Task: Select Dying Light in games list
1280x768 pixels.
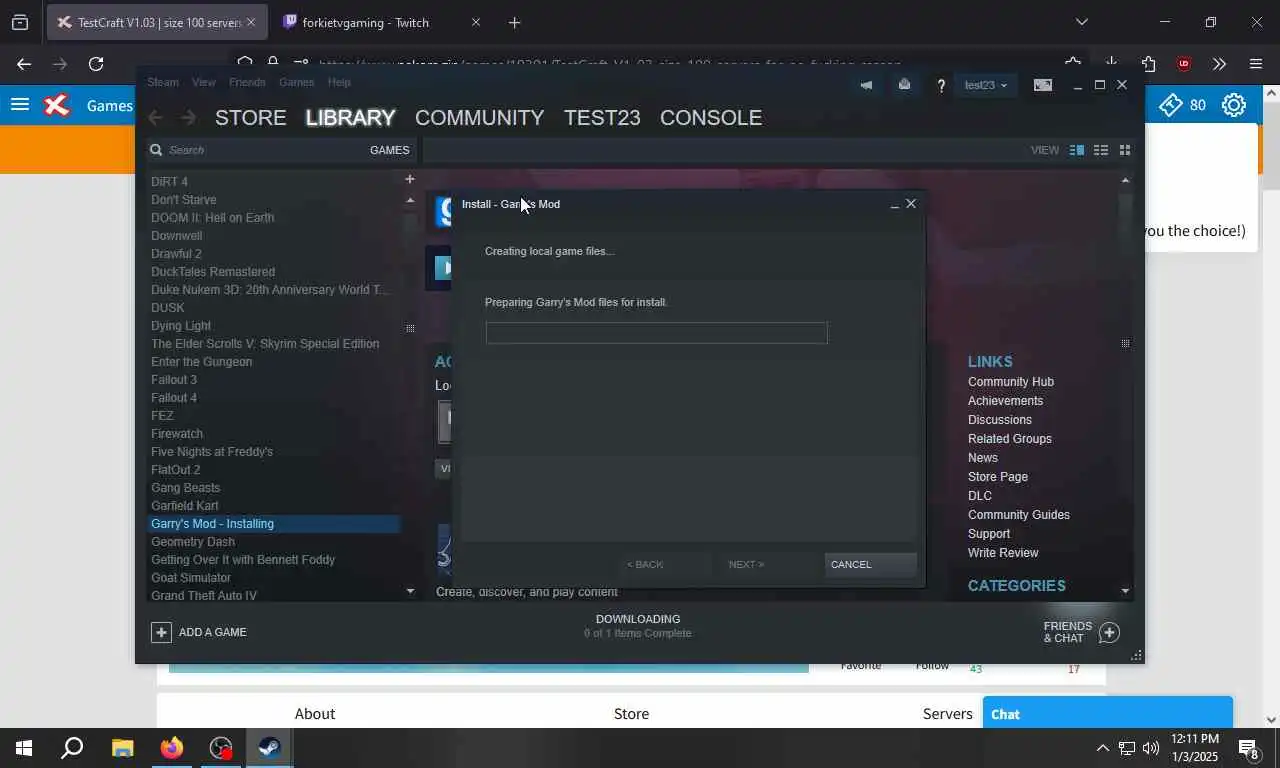Action: coord(181,326)
